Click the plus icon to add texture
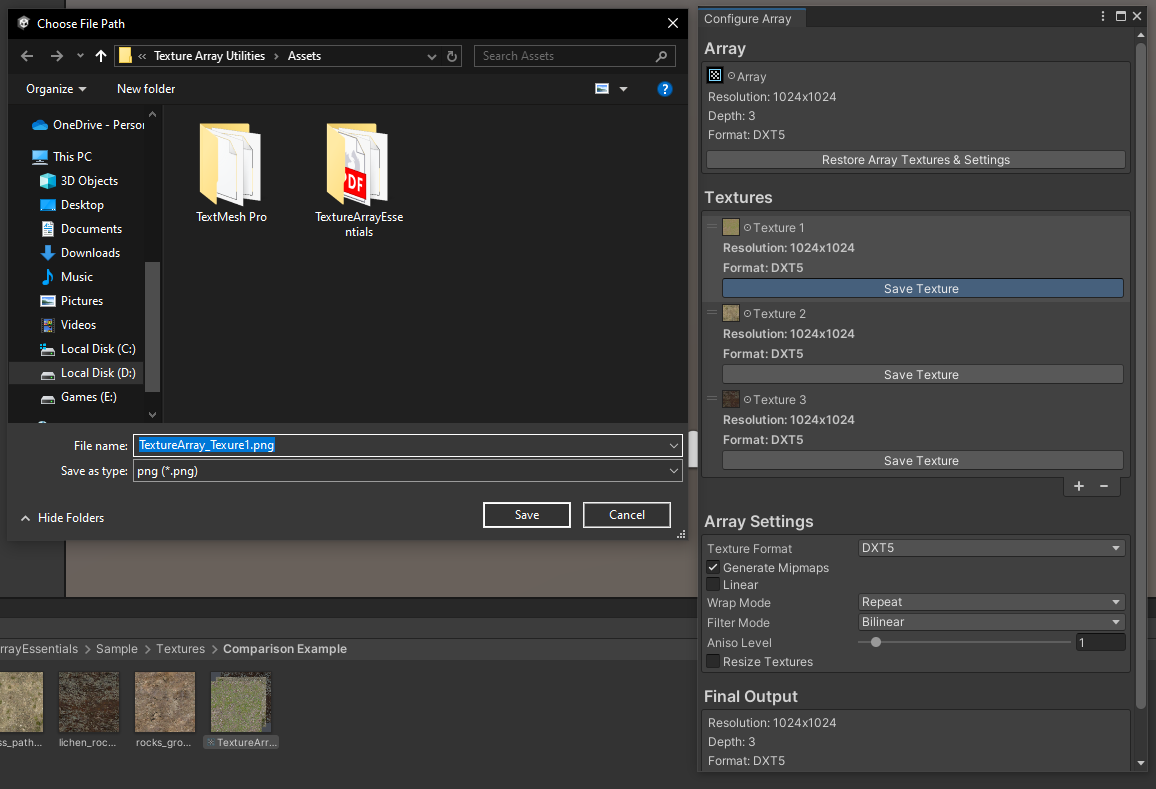The width and height of the screenshot is (1156, 789). [1079, 486]
